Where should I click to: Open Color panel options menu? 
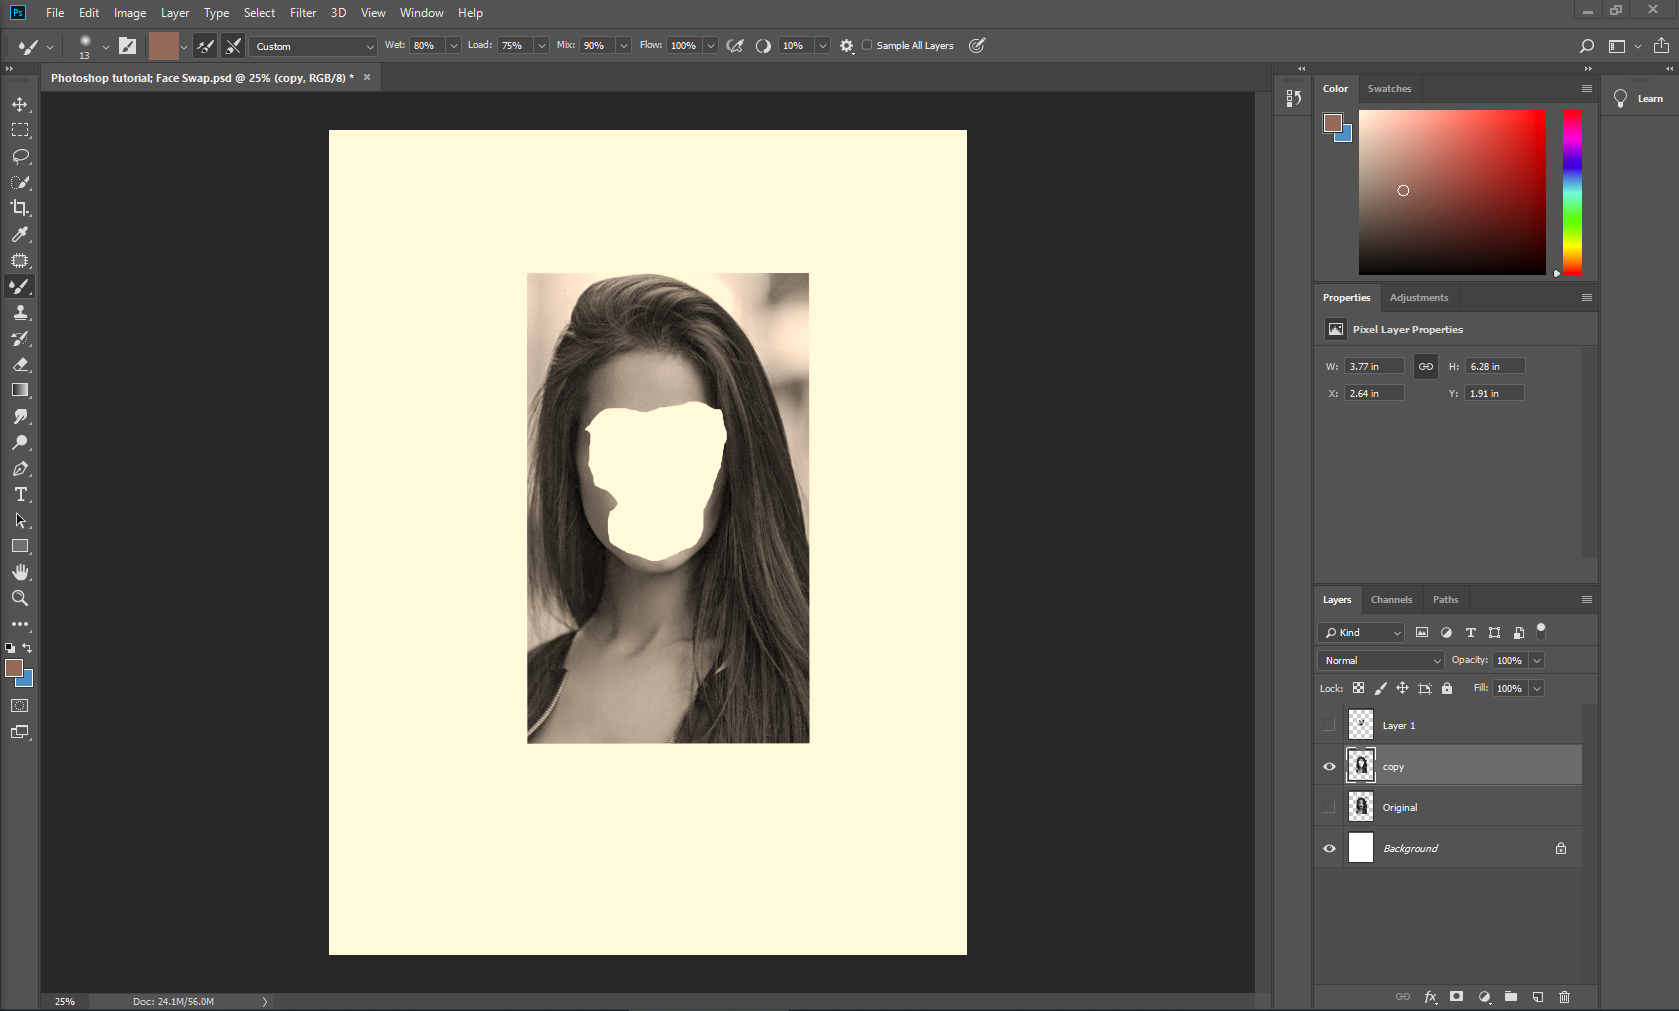pyautogui.click(x=1586, y=88)
